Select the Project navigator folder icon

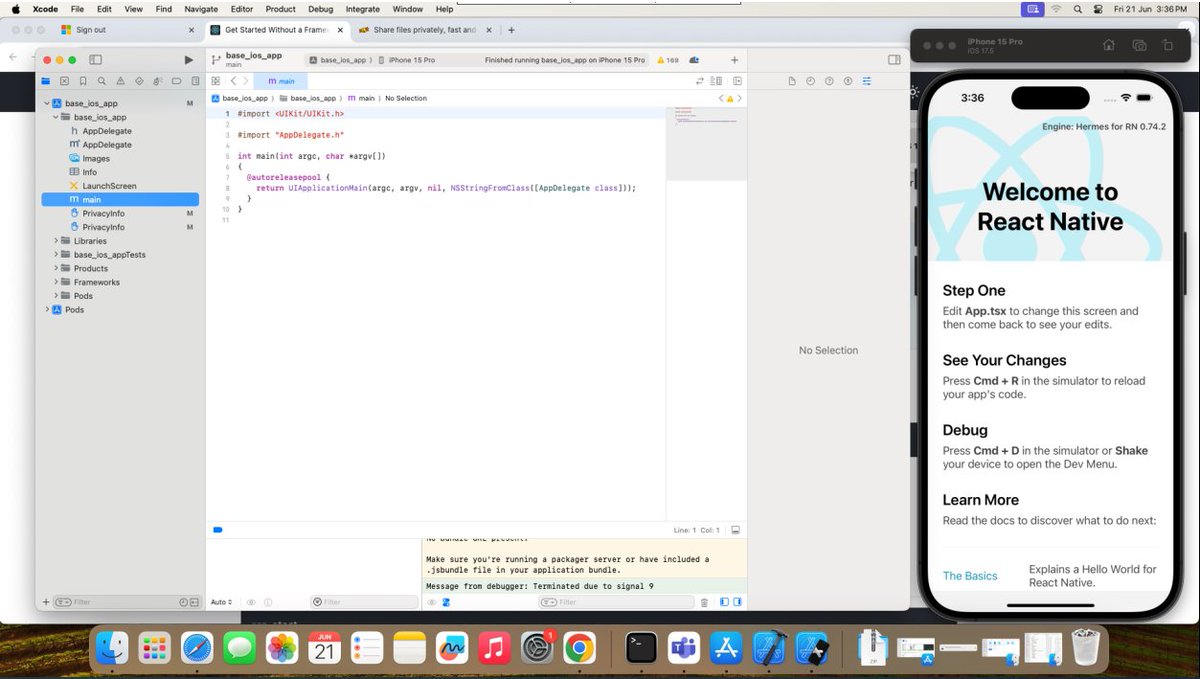(x=45, y=81)
